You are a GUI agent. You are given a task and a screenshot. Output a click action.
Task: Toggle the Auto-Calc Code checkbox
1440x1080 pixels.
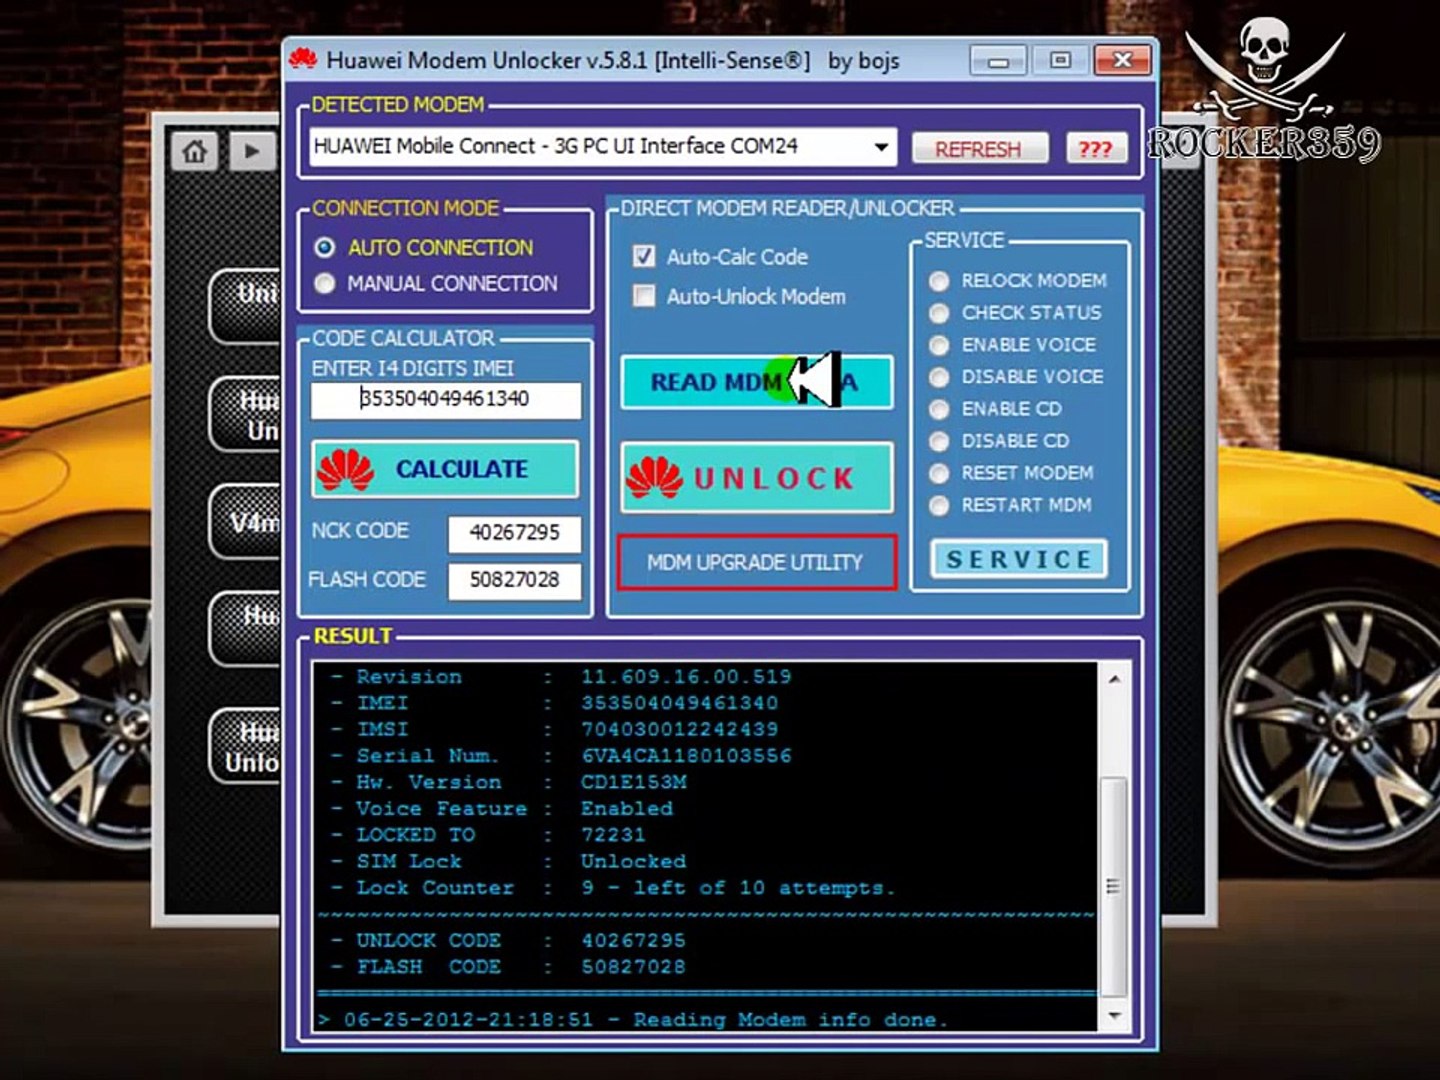click(x=644, y=257)
